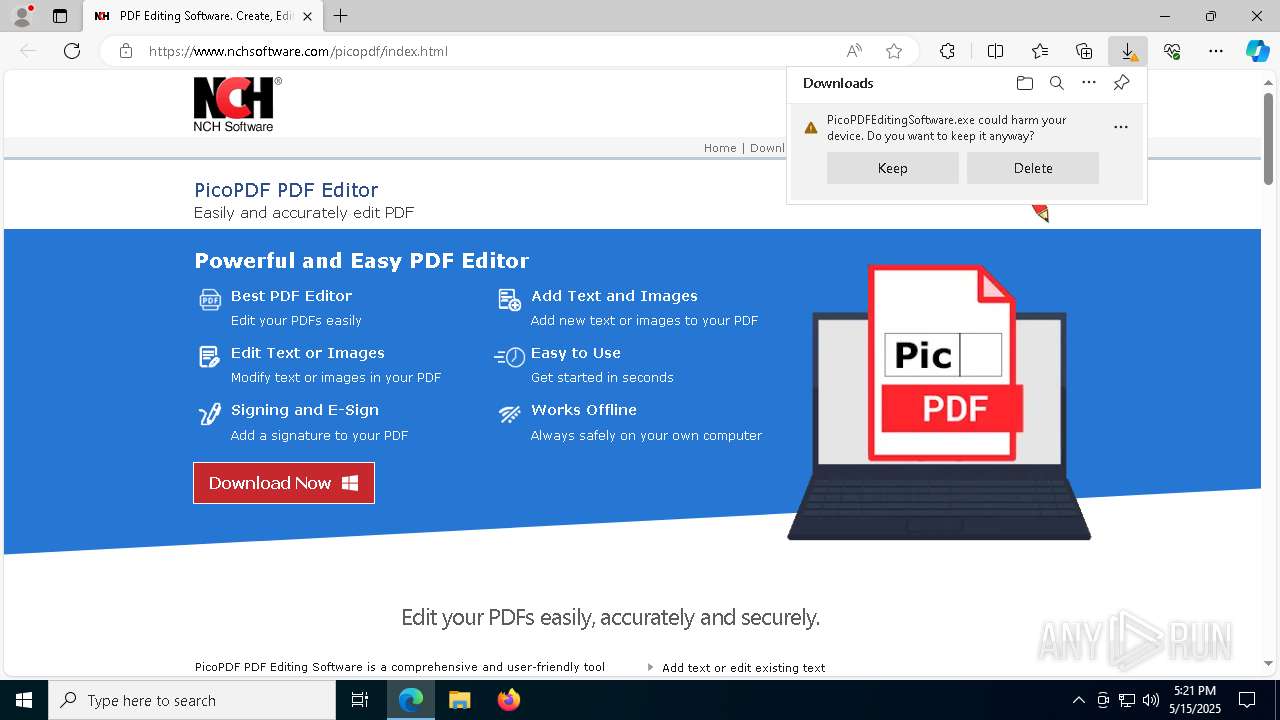Click Edit Text or Images icon
The width and height of the screenshot is (1280, 720).
pyautogui.click(x=209, y=357)
